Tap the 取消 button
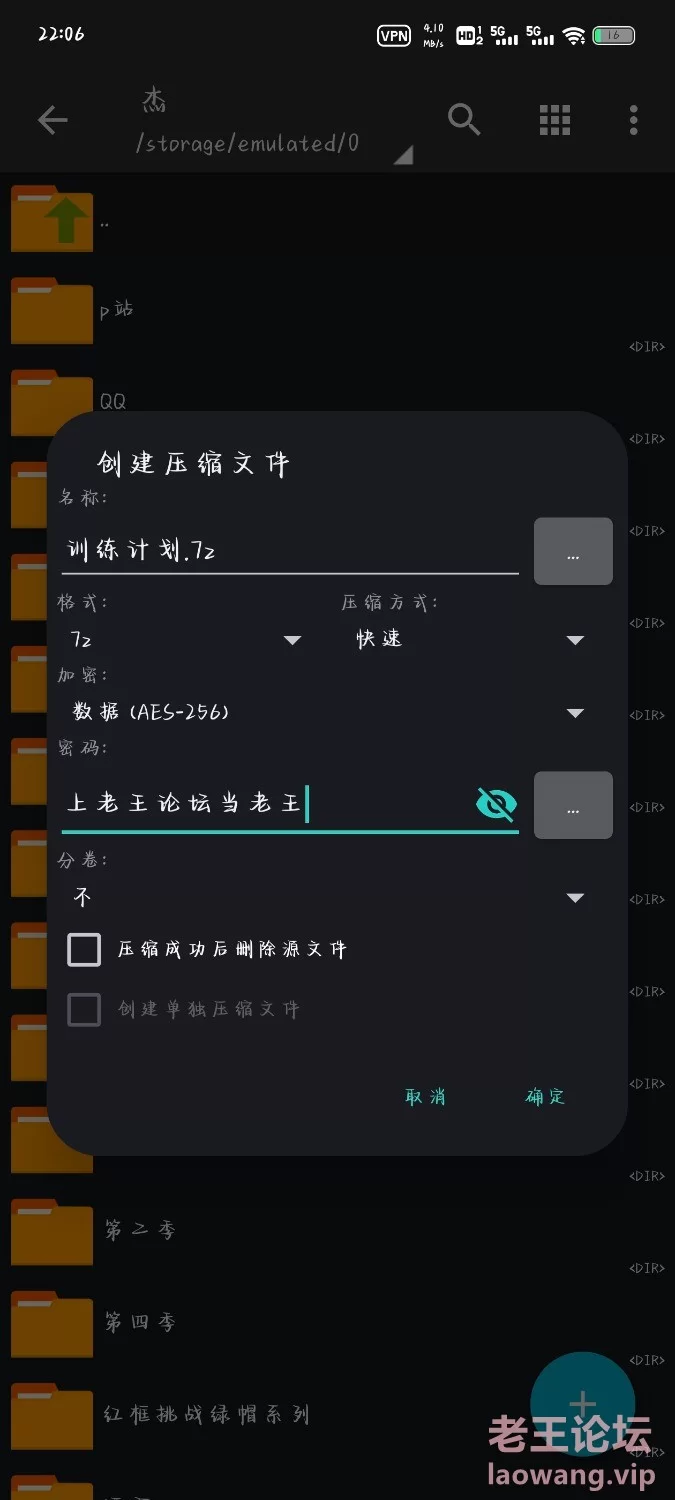Image resolution: width=675 pixels, height=1500 pixels. click(x=425, y=1096)
